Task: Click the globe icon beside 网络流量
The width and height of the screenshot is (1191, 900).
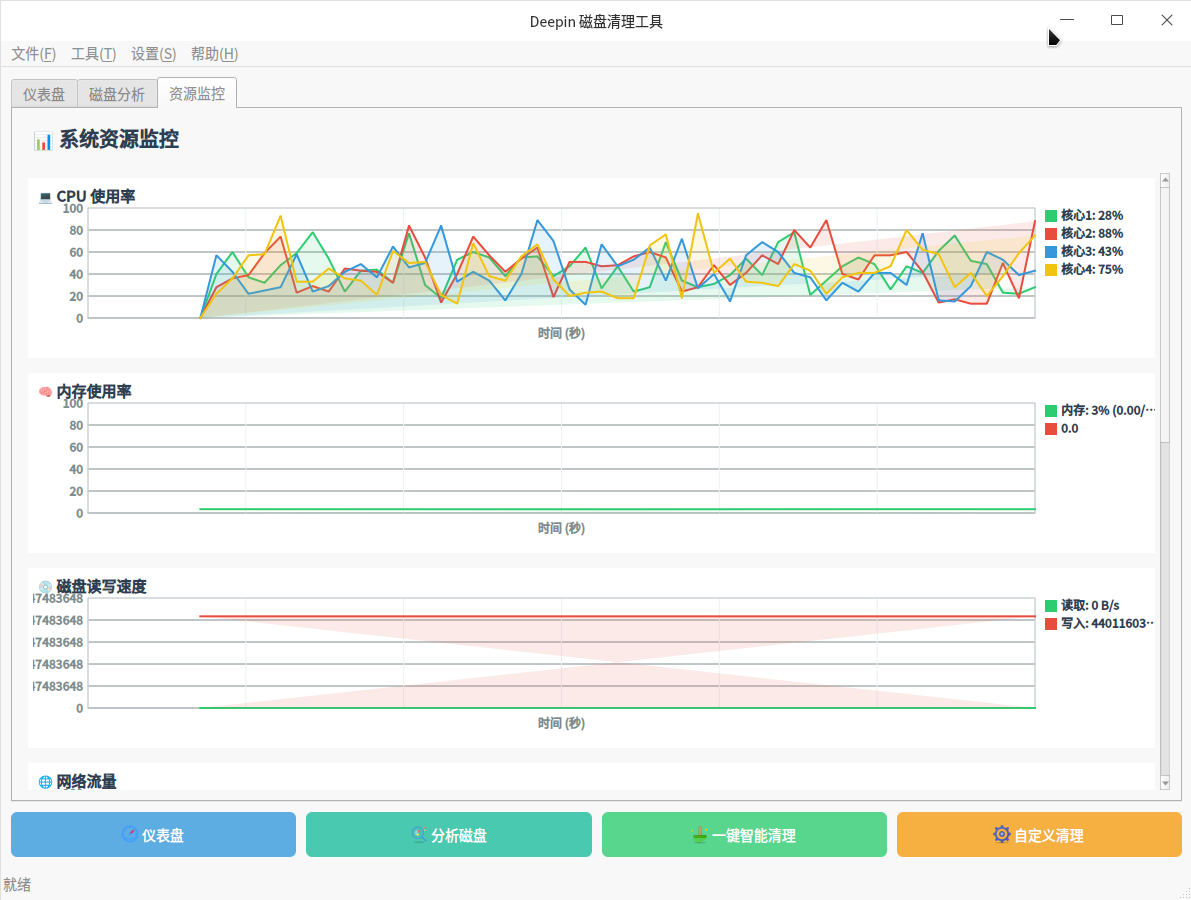Action: 46,782
